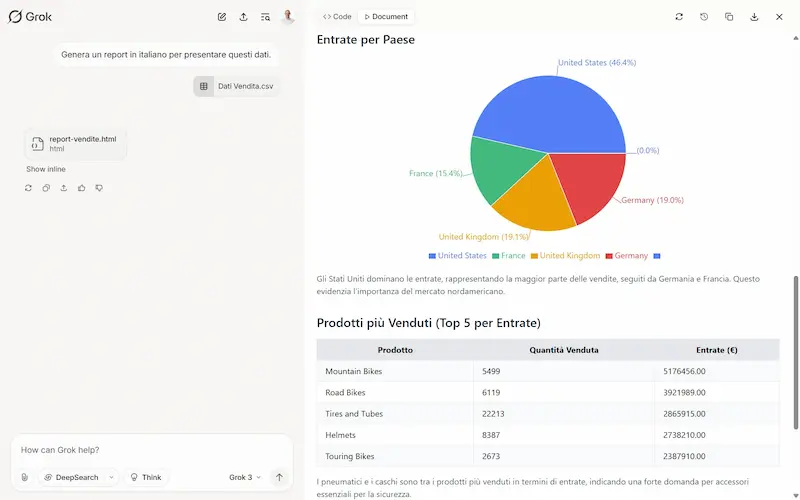Click the United Kingdom (19.1%) chart label
The image size is (800, 500).
[484, 237]
